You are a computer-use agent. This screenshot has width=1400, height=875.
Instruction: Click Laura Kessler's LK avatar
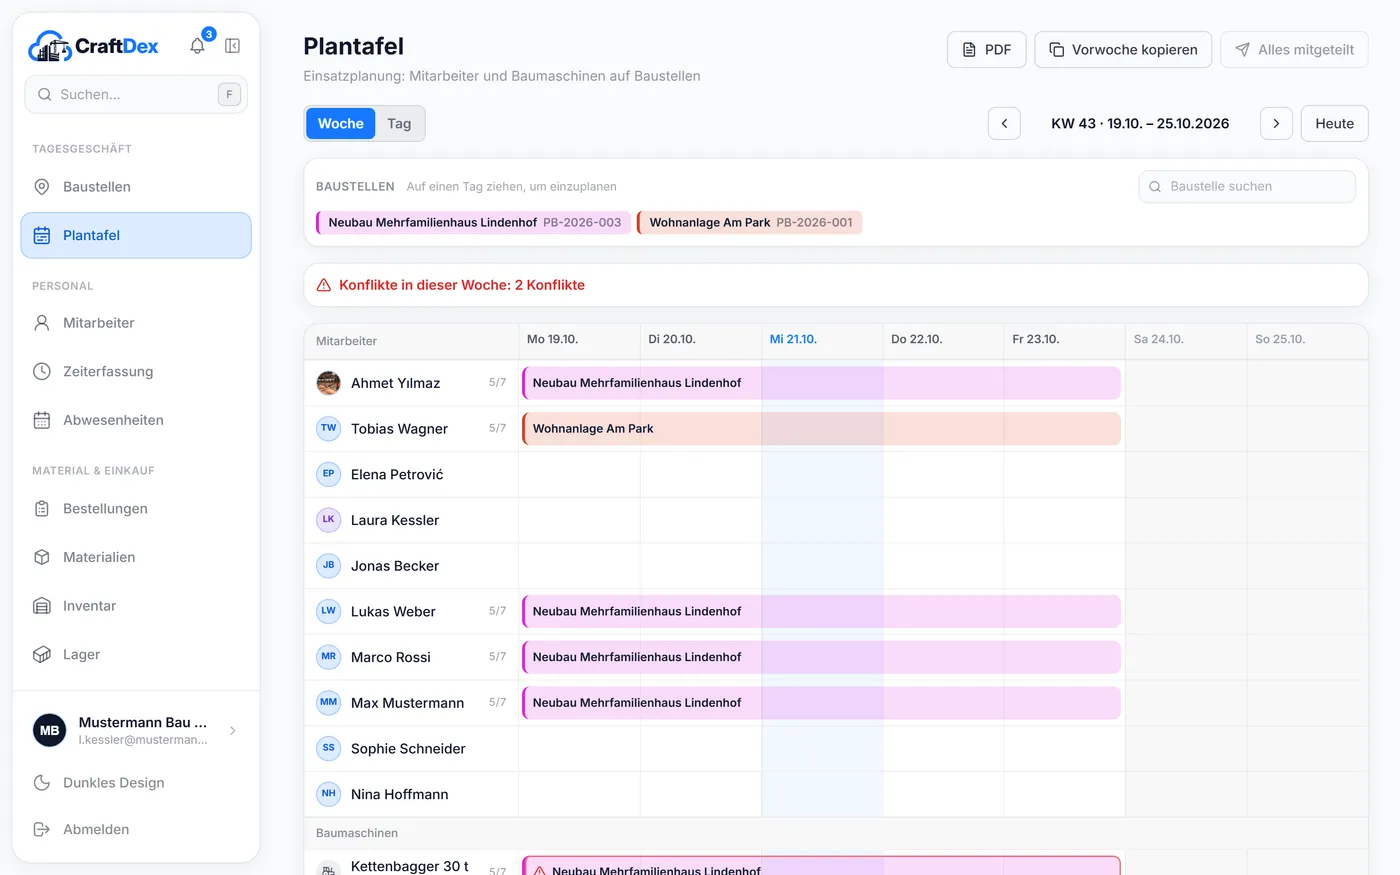[328, 520]
